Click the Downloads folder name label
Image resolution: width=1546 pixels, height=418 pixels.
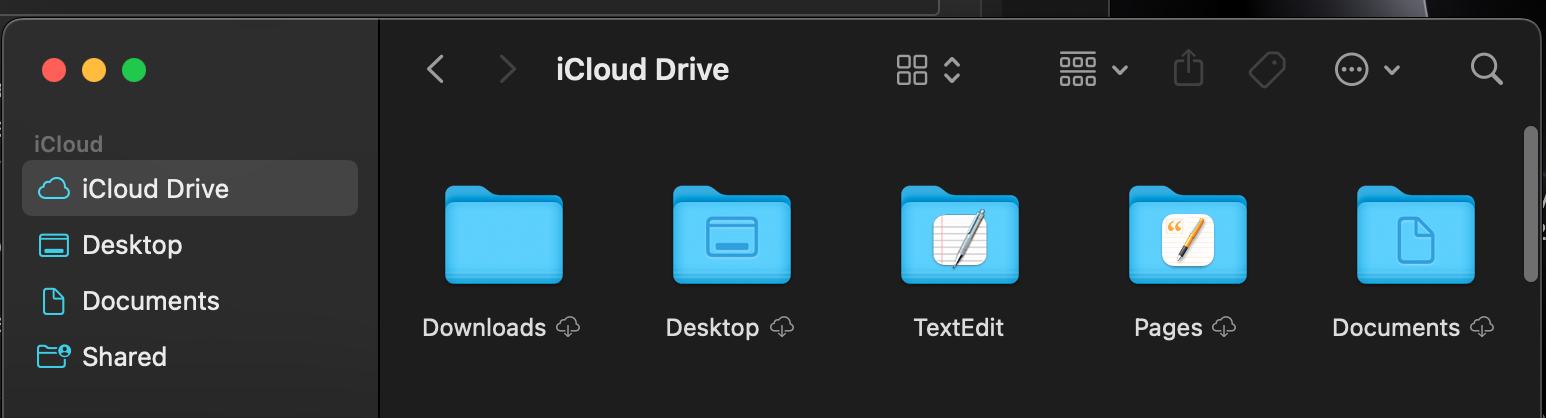(x=484, y=328)
